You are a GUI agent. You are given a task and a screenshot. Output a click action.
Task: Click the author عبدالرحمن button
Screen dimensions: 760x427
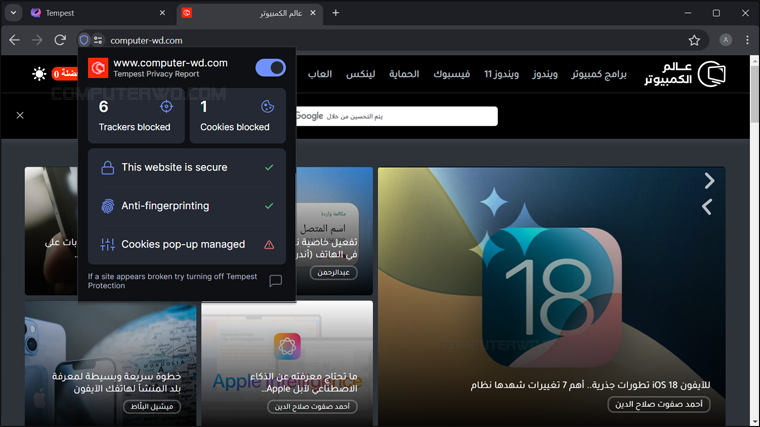333,273
